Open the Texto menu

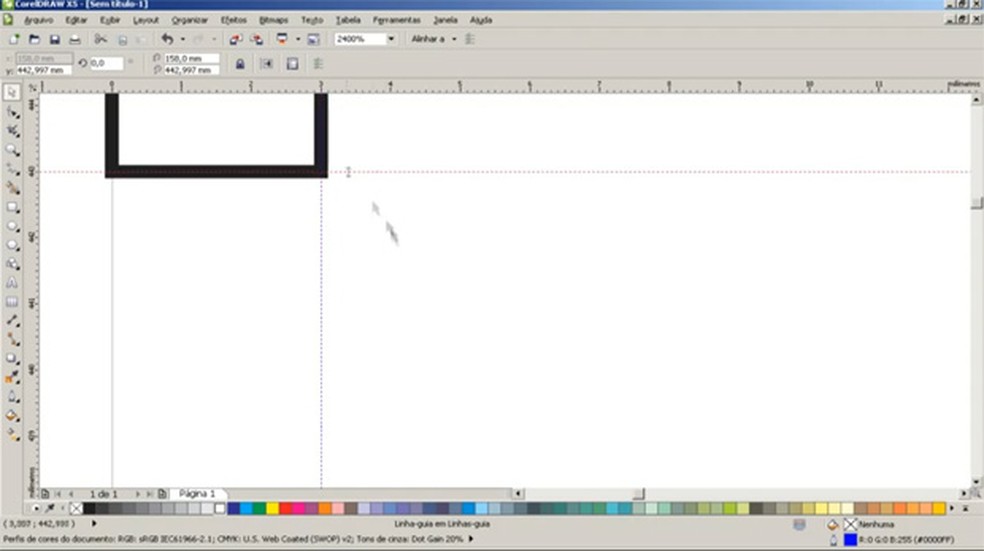pyautogui.click(x=312, y=20)
